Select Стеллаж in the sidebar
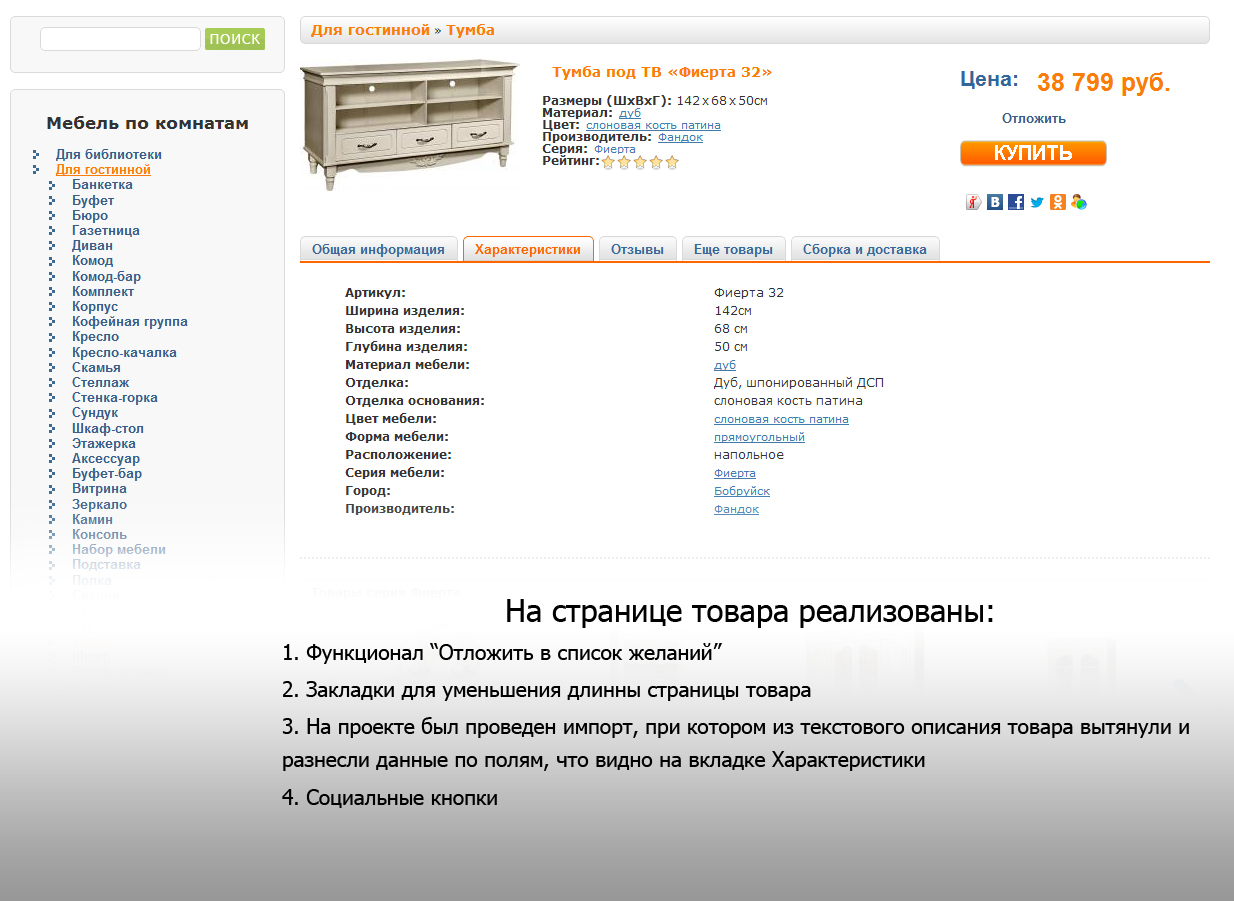 [x=100, y=382]
